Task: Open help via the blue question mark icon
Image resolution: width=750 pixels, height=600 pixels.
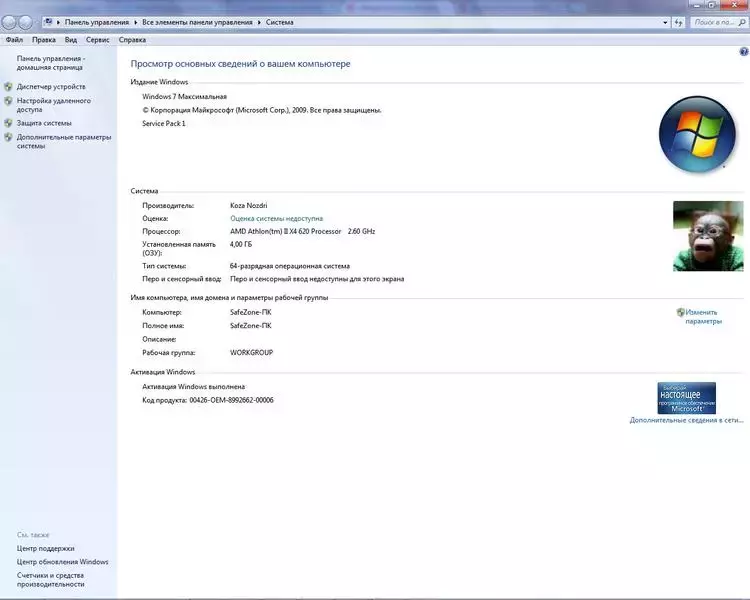Action: click(x=744, y=51)
